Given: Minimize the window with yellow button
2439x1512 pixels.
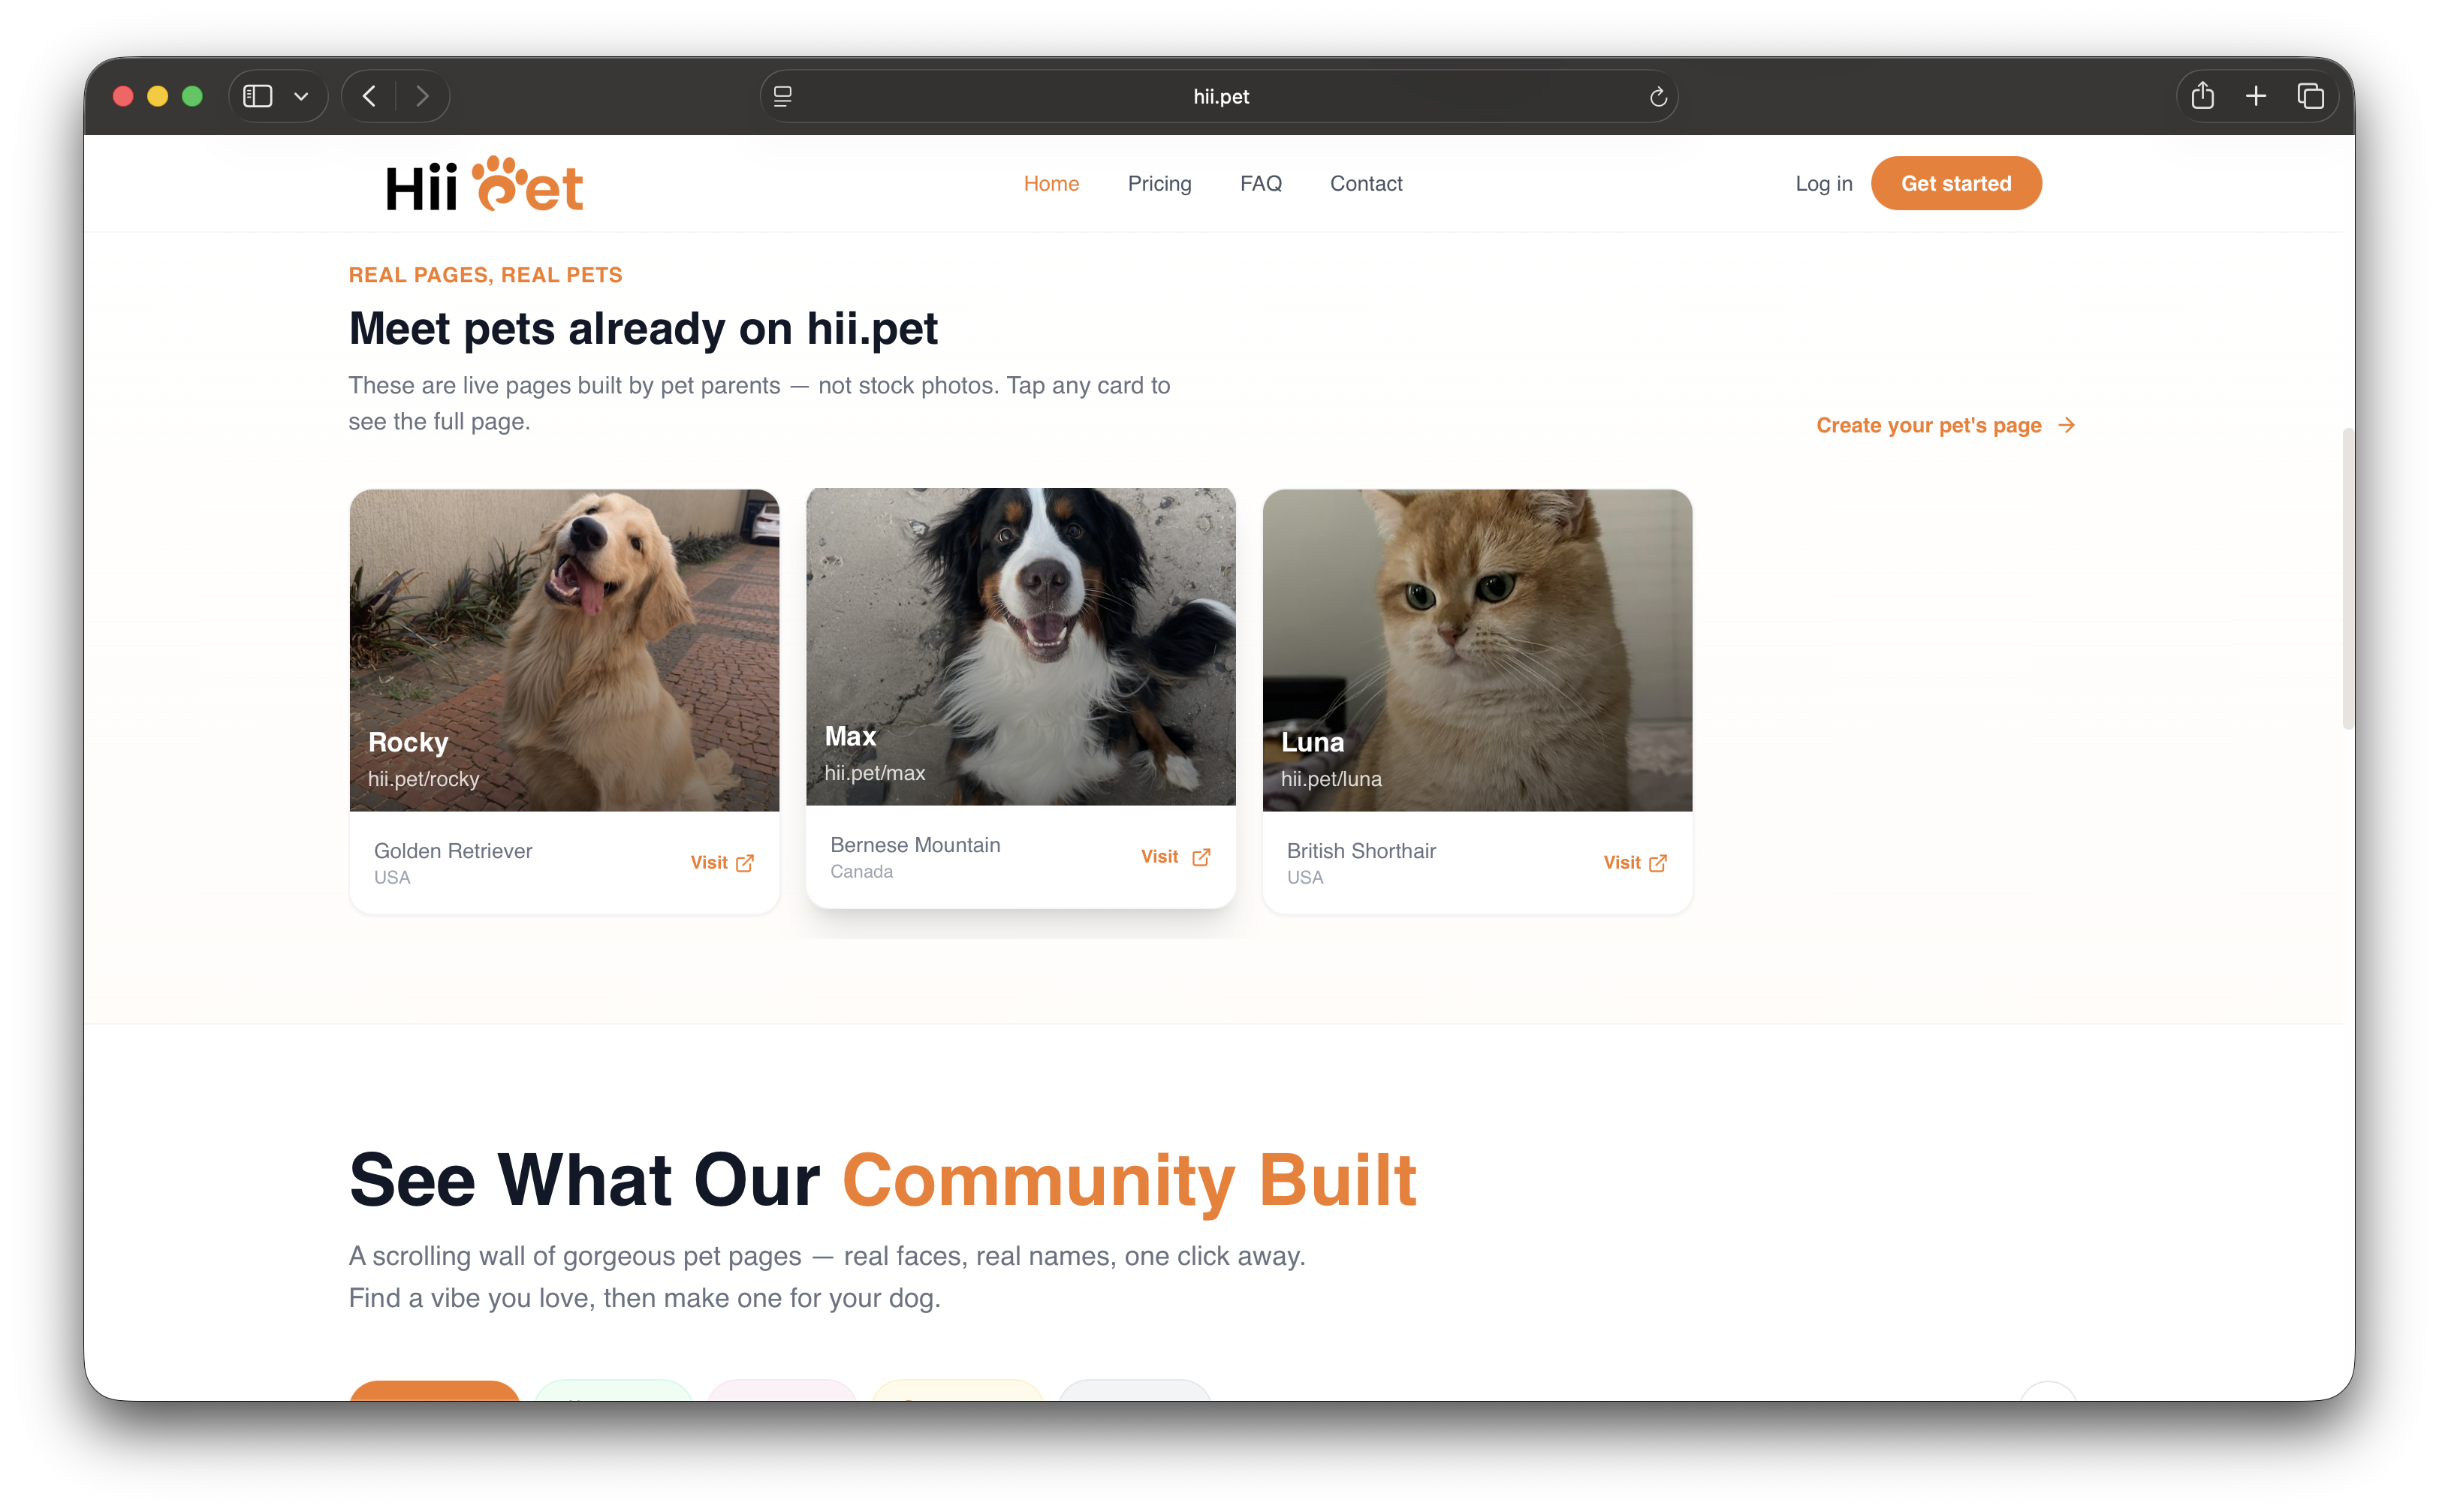Looking at the screenshot, I should pos(157,96).
